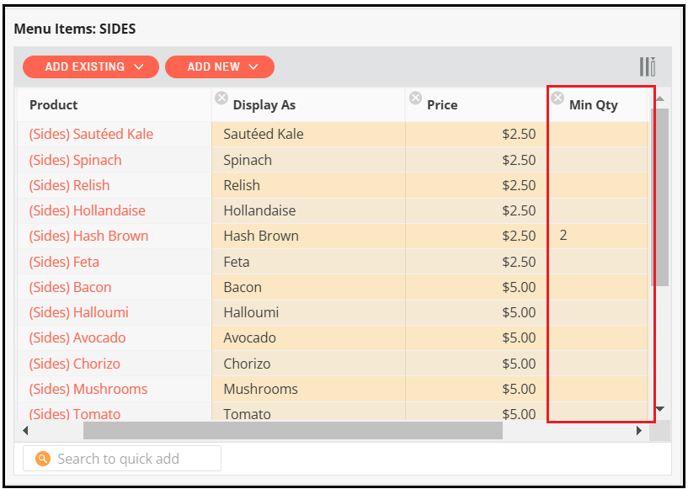This screenshot has width=688, height=489.
Task: Select the Avocado Display As cell
Action: point(308,338)
